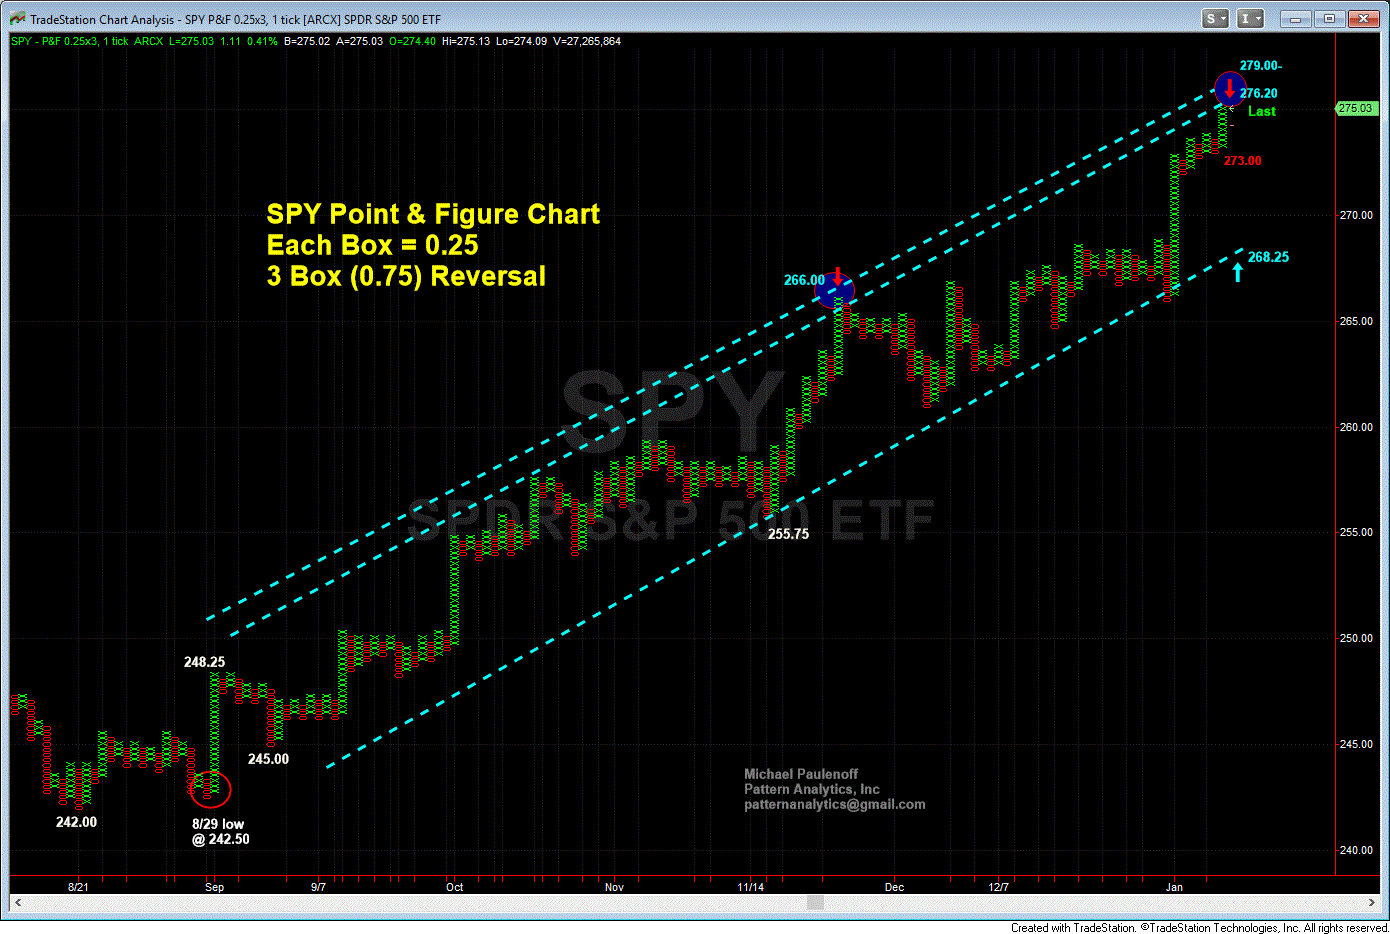Screen dimensions: 1390x934
Task: Click the 0.41% change value in status line
Action: pos(262,41)
